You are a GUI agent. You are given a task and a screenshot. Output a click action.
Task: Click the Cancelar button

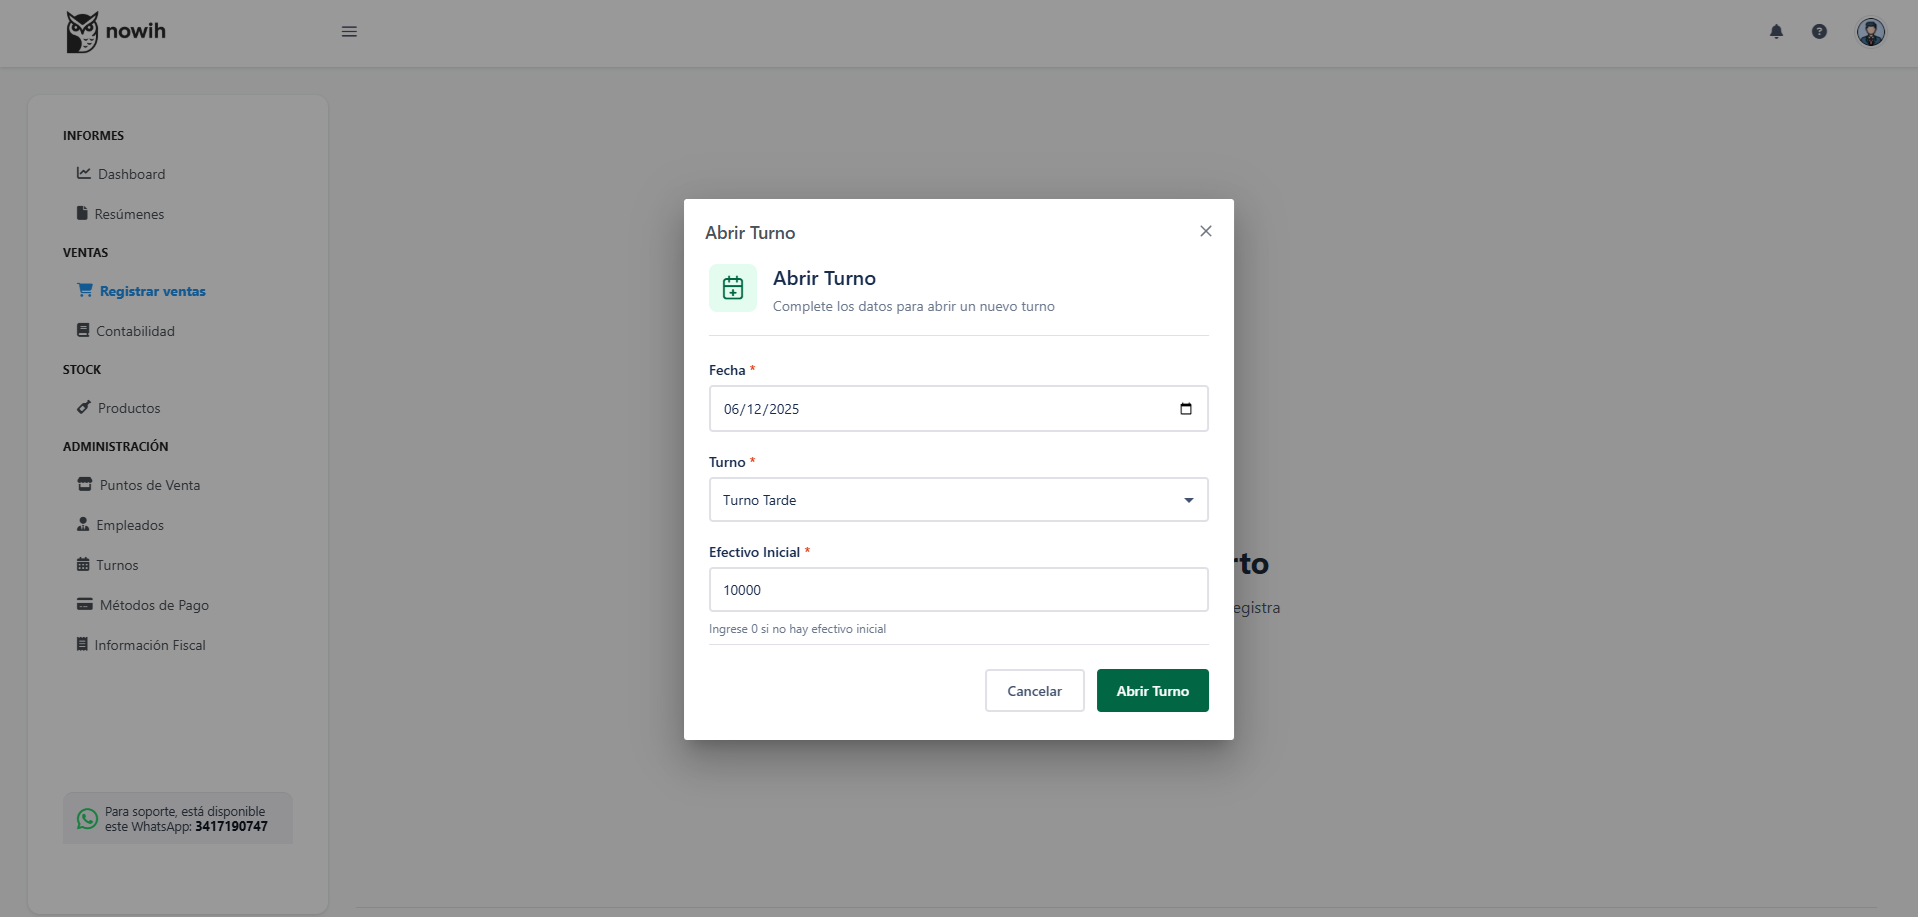(1034, 691)
